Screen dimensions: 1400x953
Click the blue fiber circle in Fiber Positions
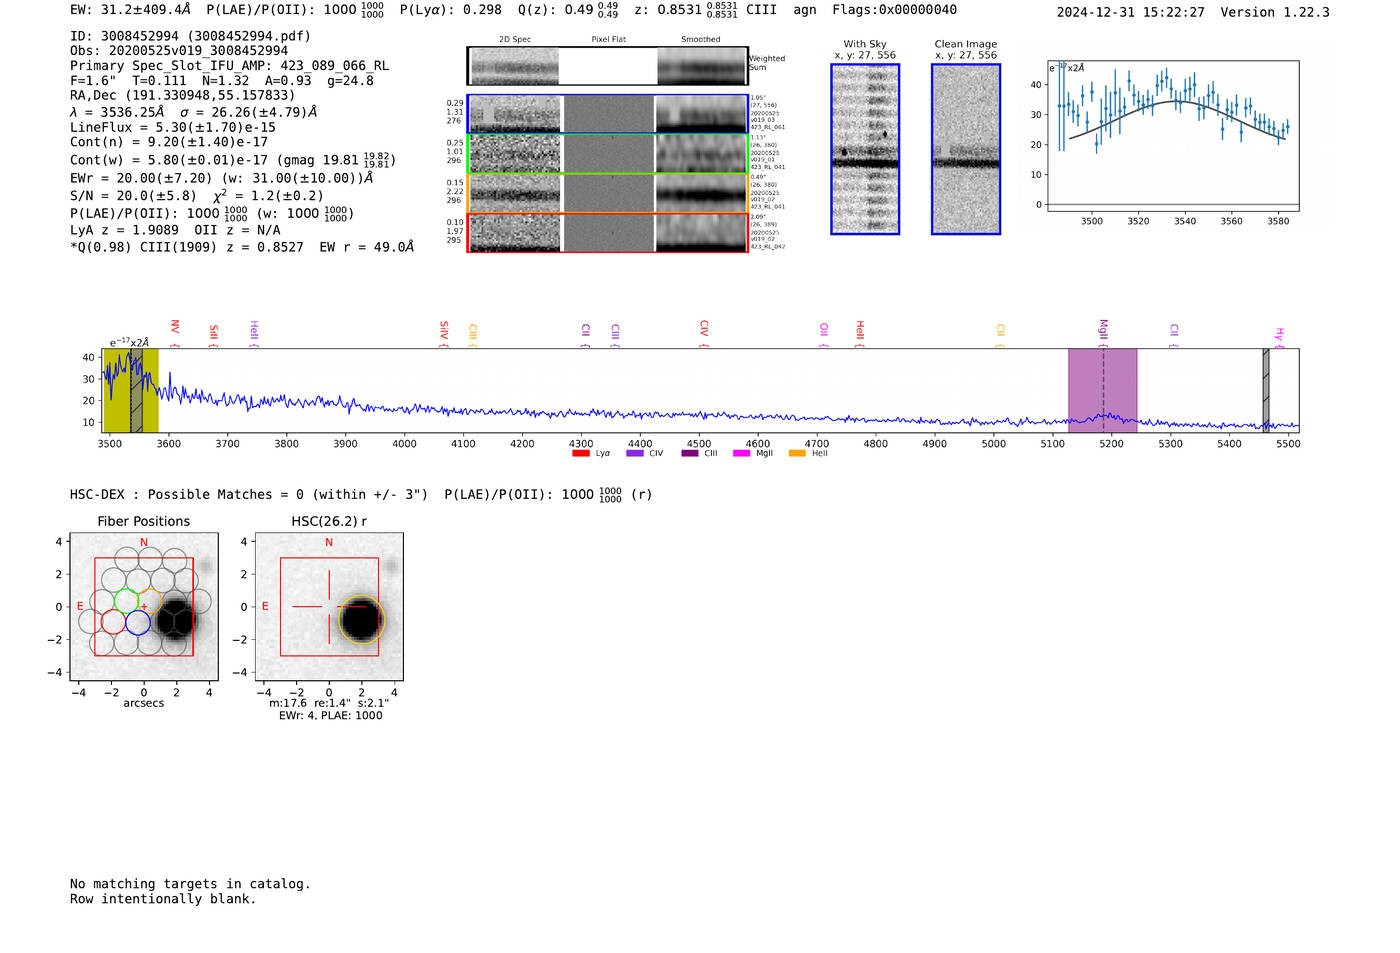click(x=138, y=622)
